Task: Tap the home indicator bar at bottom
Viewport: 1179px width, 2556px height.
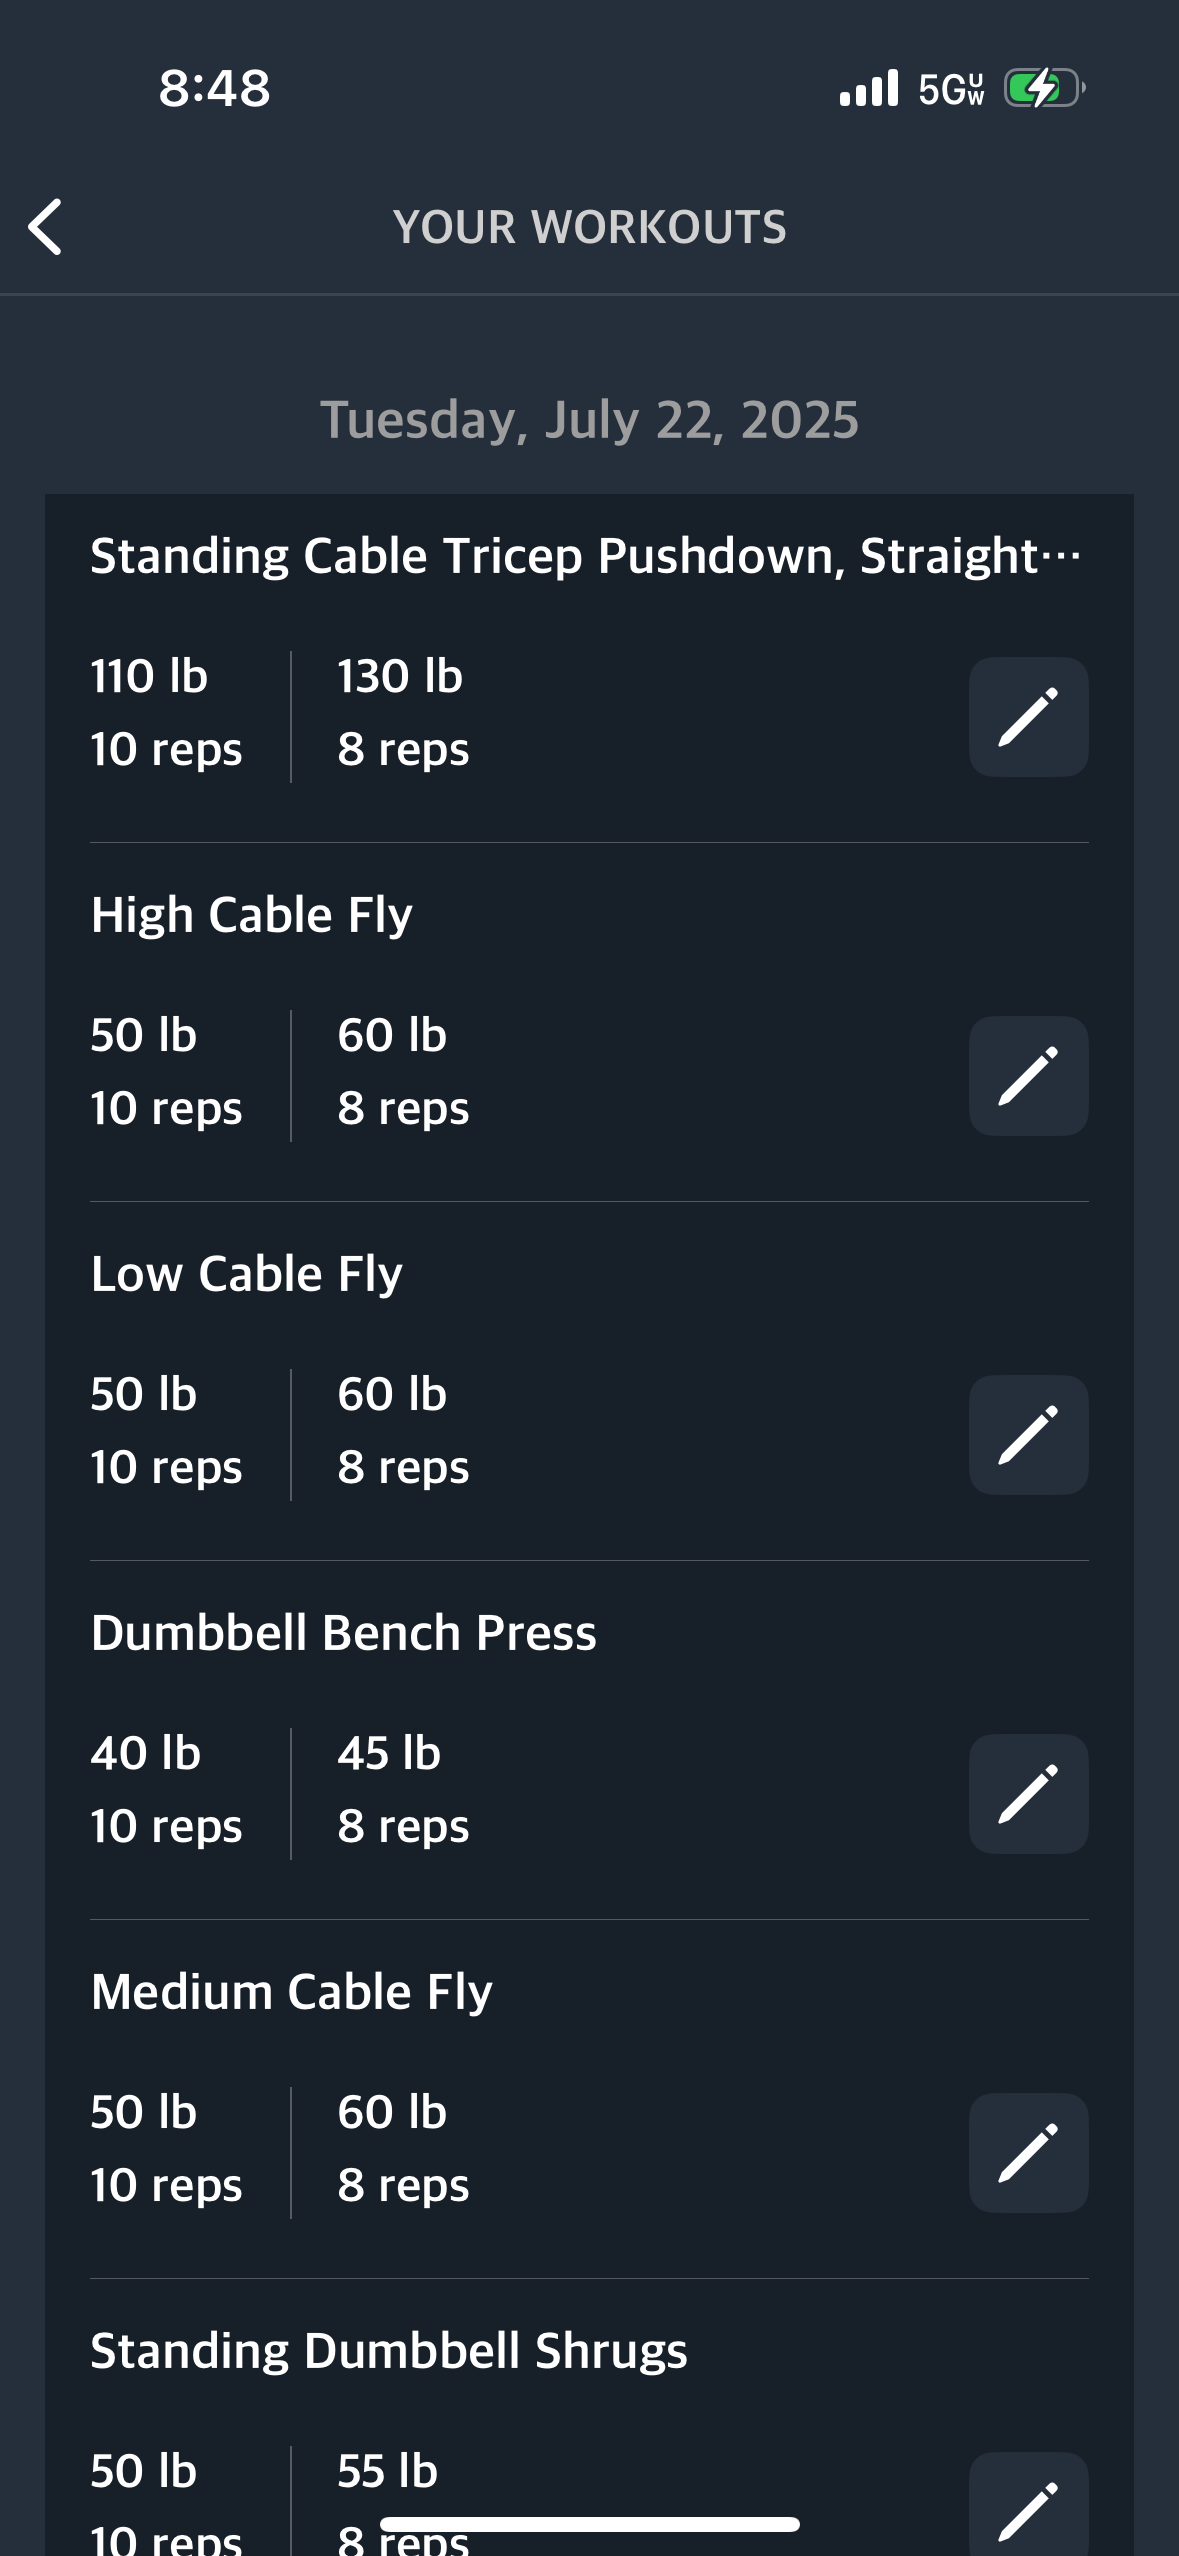Action: [589, 2524]
